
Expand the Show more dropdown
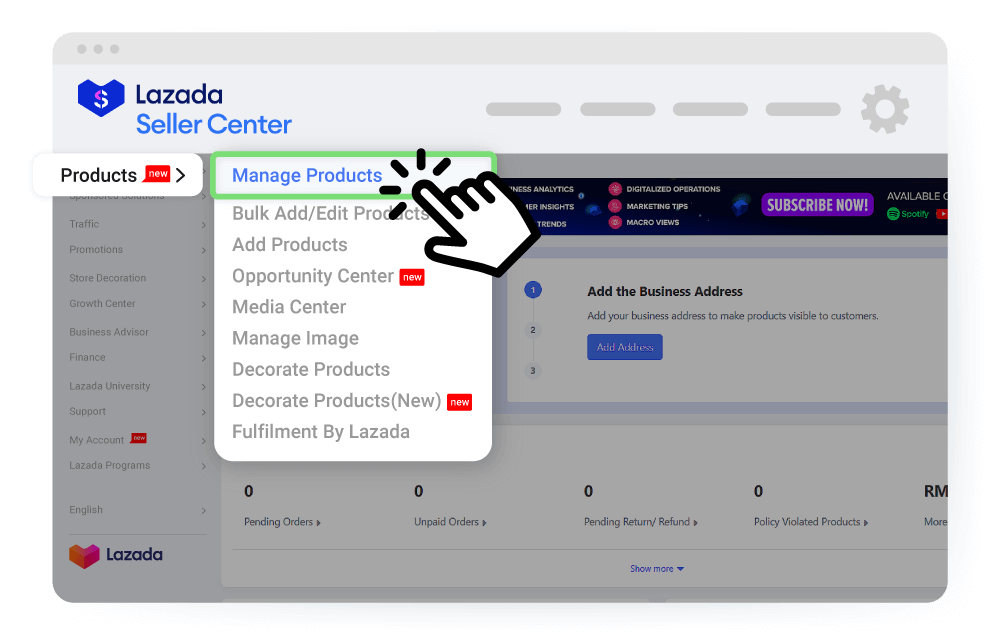tap(657, 569)
